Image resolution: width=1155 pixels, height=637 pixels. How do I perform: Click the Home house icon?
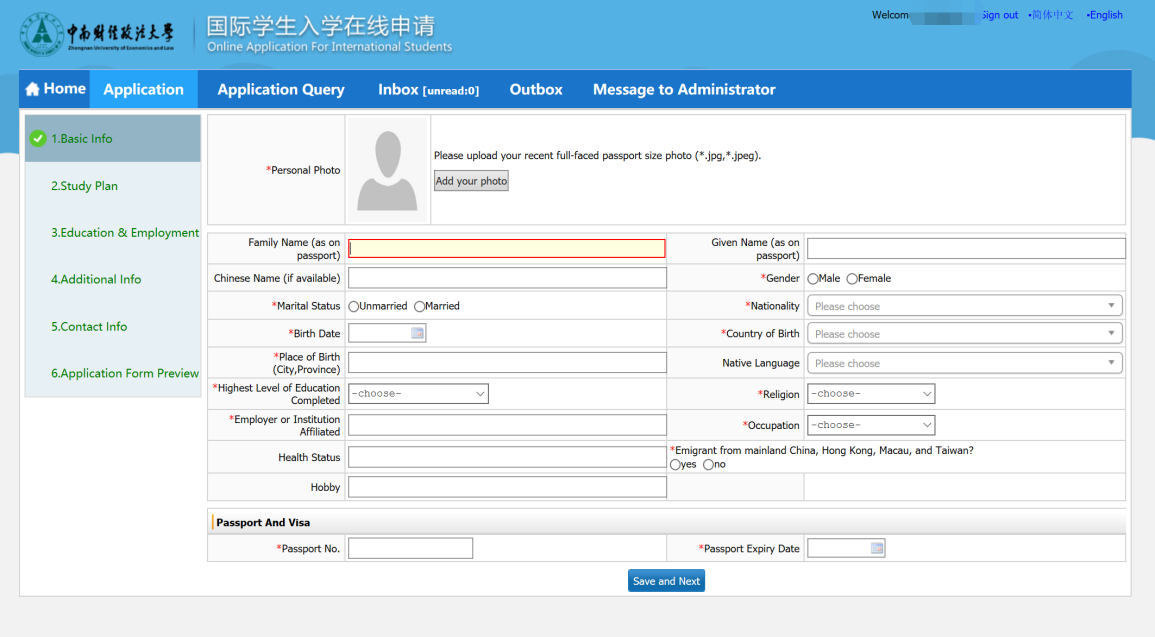(32, 89)
